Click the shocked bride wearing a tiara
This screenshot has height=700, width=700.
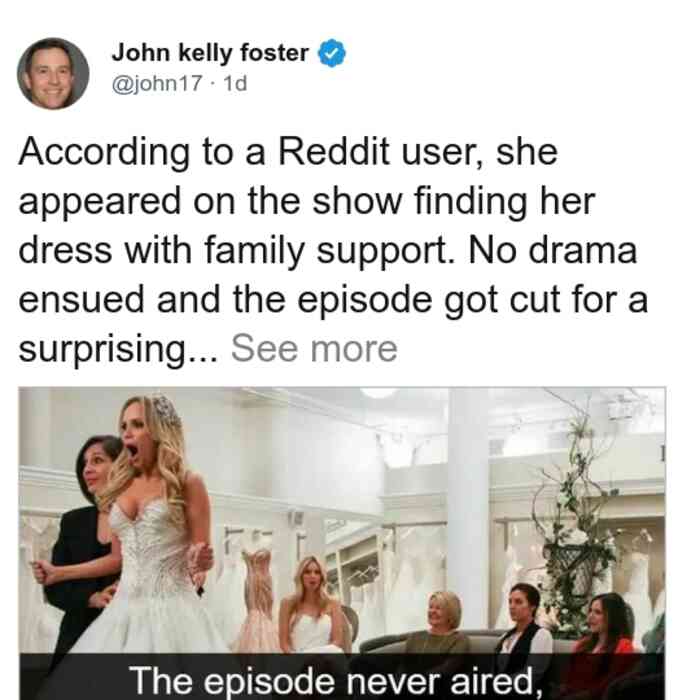click(x=152, y=522)
